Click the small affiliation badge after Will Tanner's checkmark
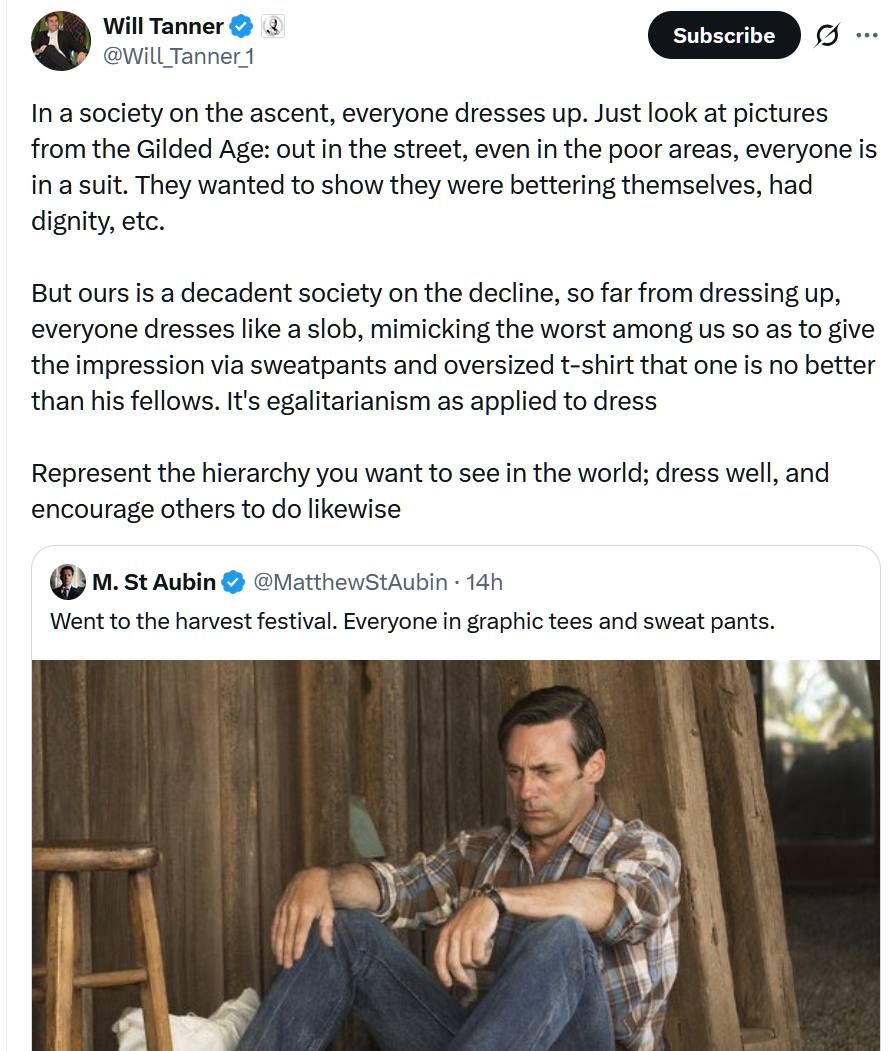Image resolution: width=891 pixels, height=1051 pixels. point(273,27)
